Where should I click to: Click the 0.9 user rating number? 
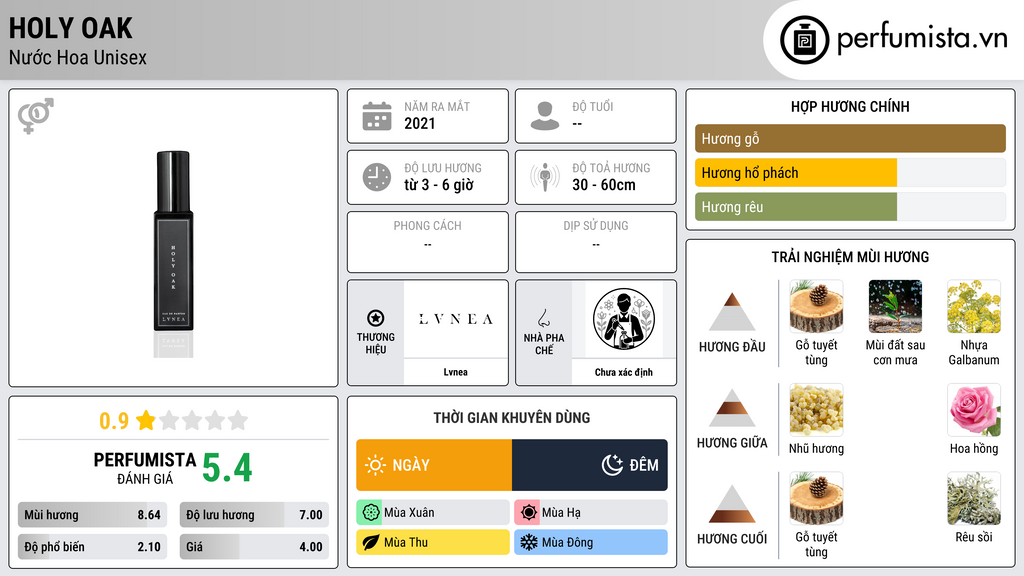pyautogui.click(x=114, y=421)
